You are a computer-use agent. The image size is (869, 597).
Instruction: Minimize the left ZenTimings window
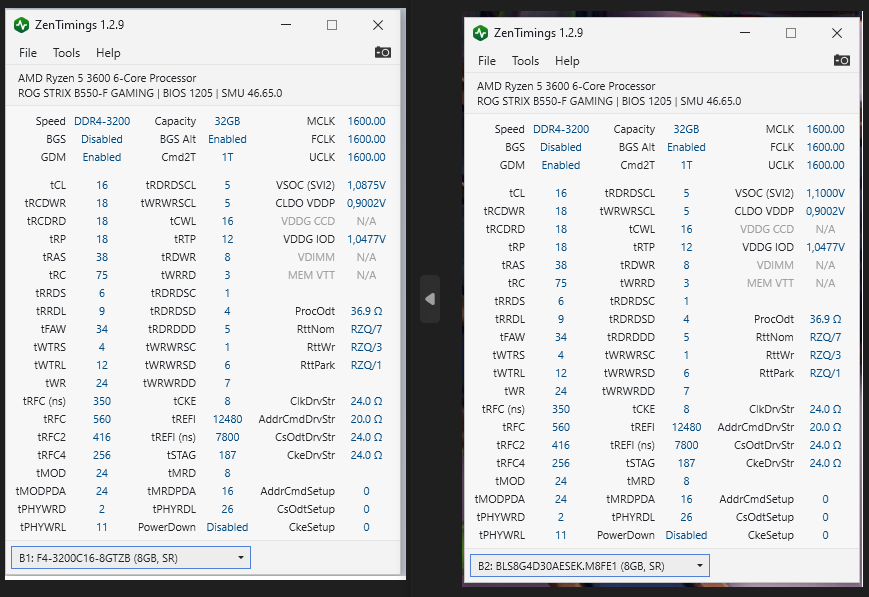pyautogui.click(x=286, y=25)
